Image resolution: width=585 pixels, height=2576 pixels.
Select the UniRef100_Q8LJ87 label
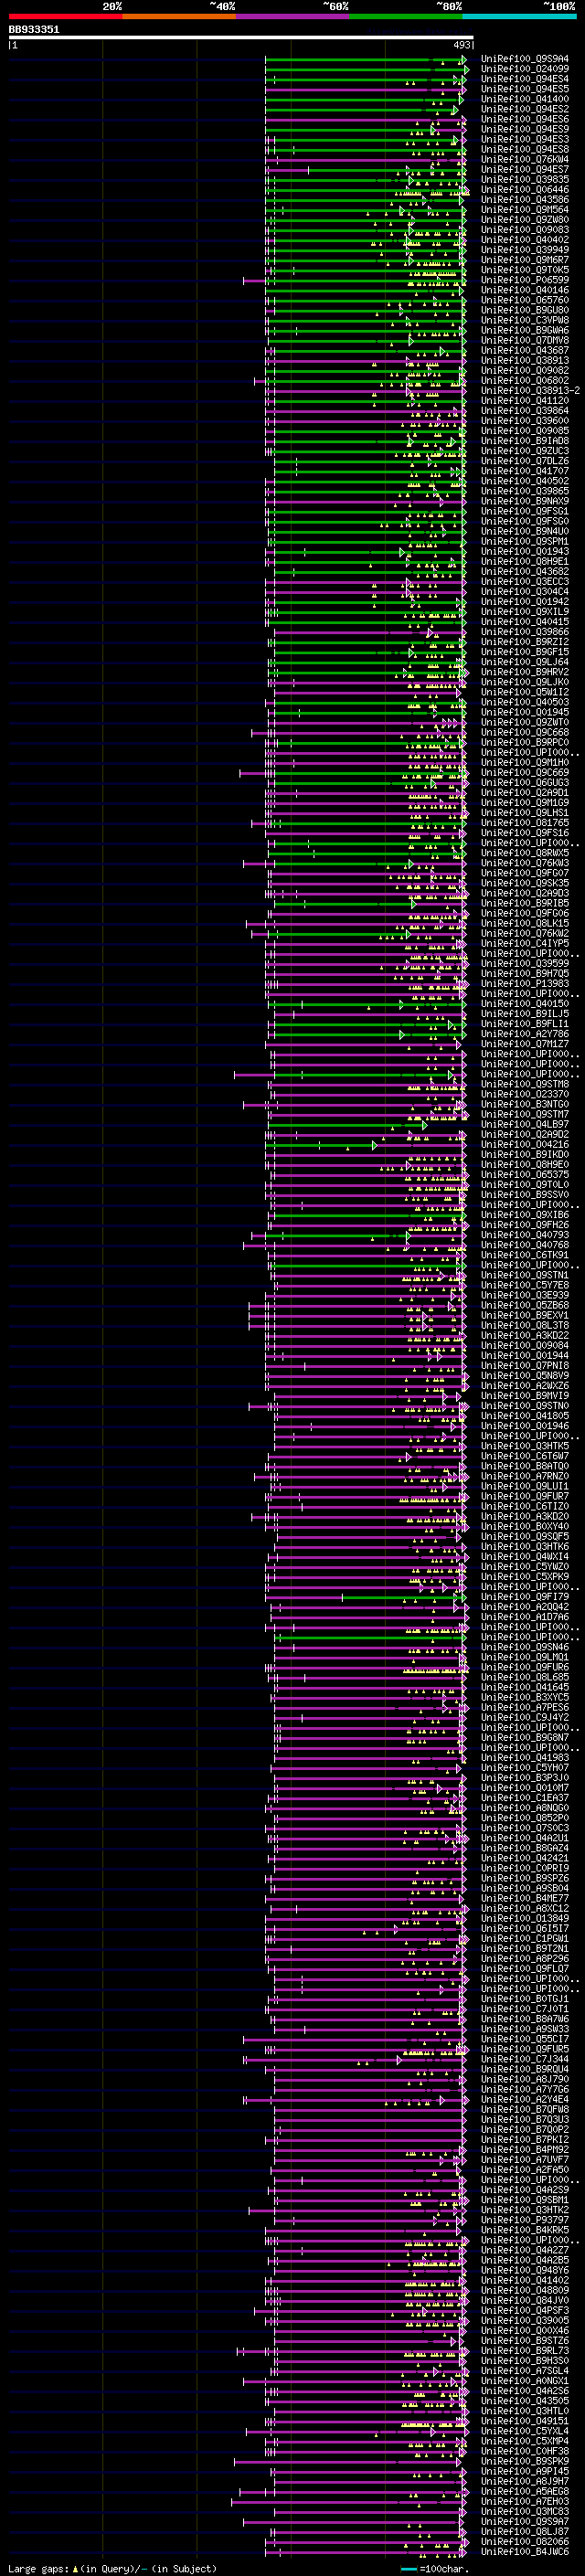pyautogui.click(x=525, y=2531)
